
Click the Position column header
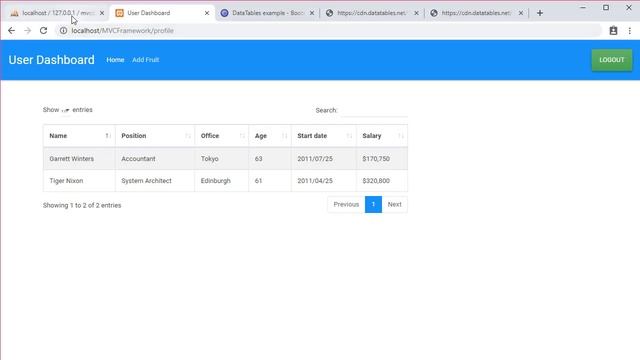tap(155, 136)
